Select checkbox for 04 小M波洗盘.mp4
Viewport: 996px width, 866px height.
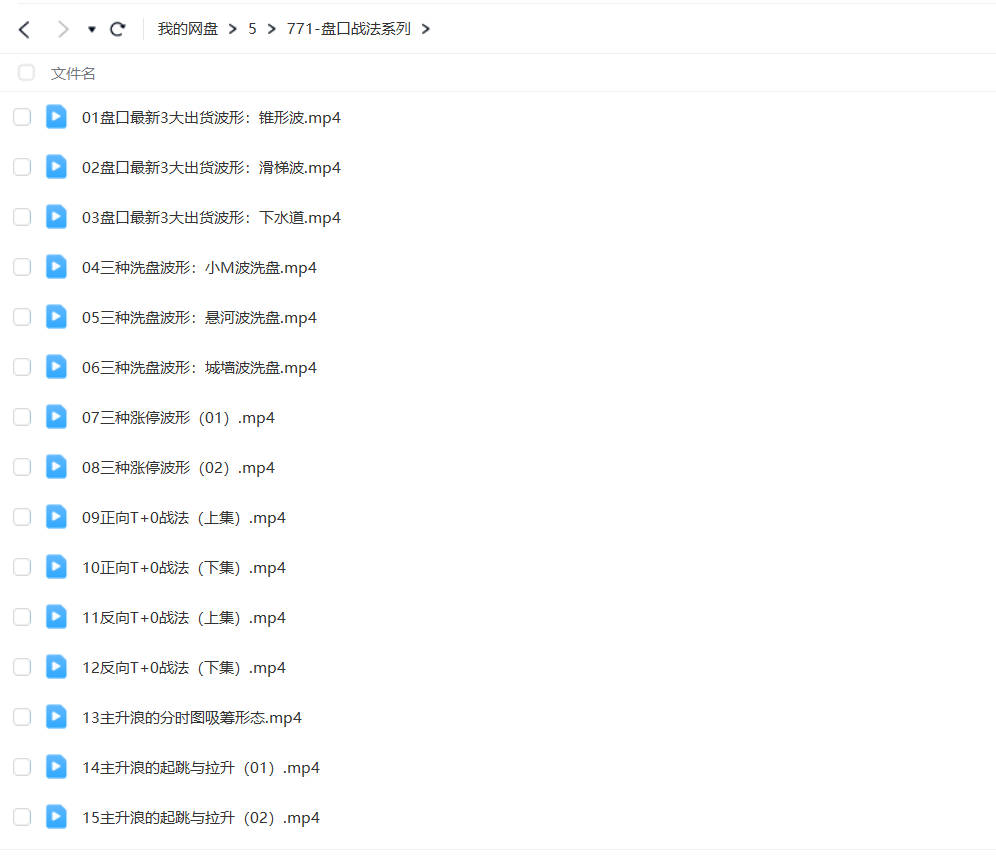(x=22, y=267)
